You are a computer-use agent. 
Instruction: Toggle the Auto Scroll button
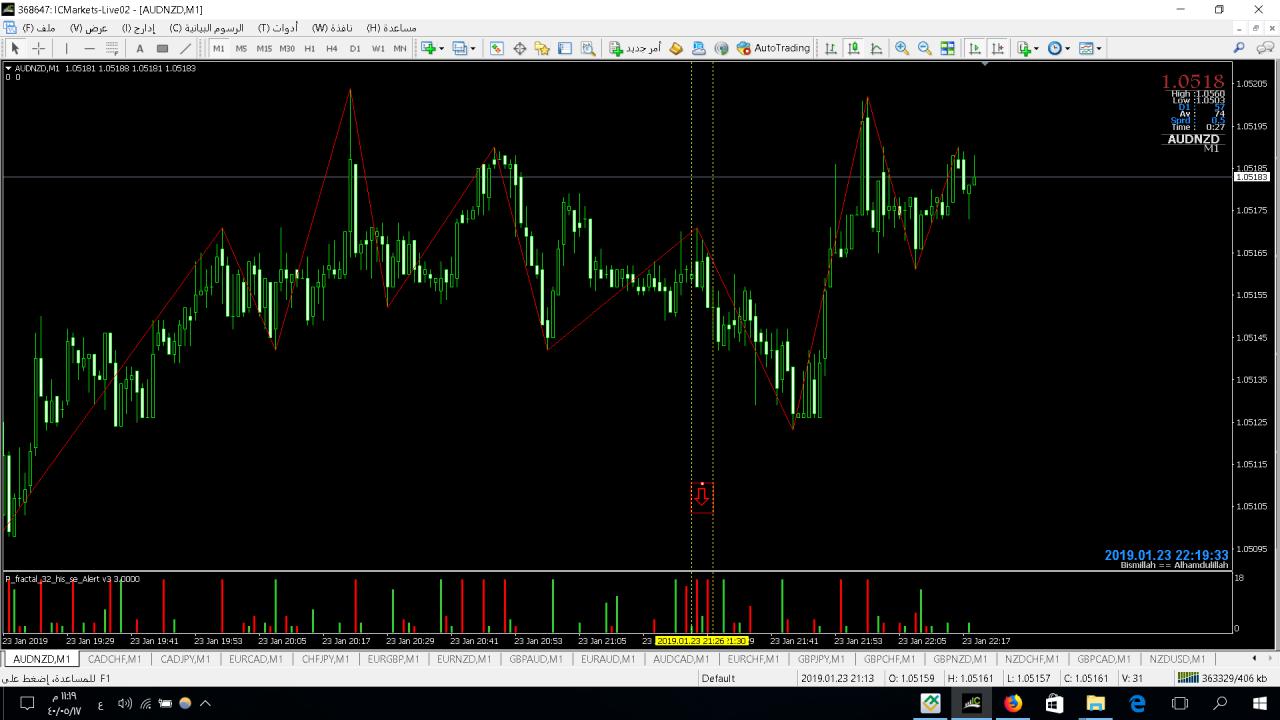975,48
